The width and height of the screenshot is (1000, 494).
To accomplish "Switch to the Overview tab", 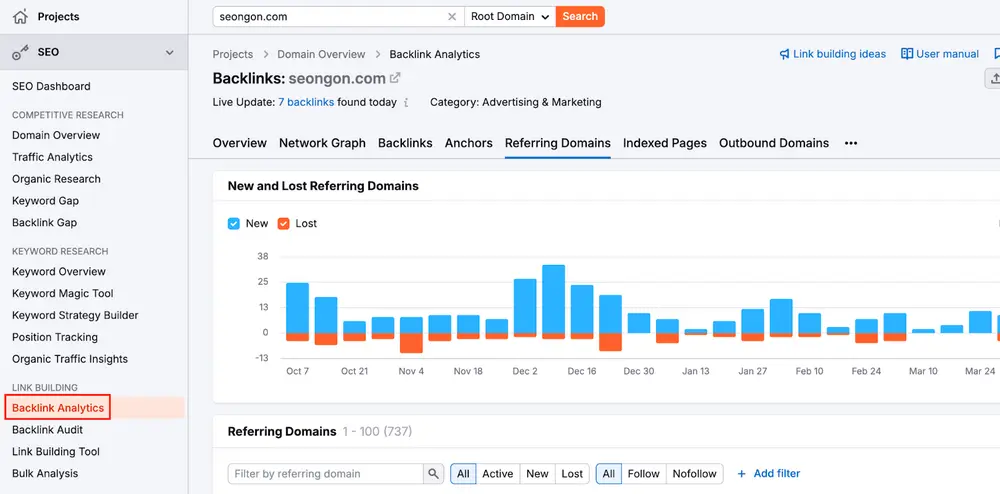I will coord(240,143).
